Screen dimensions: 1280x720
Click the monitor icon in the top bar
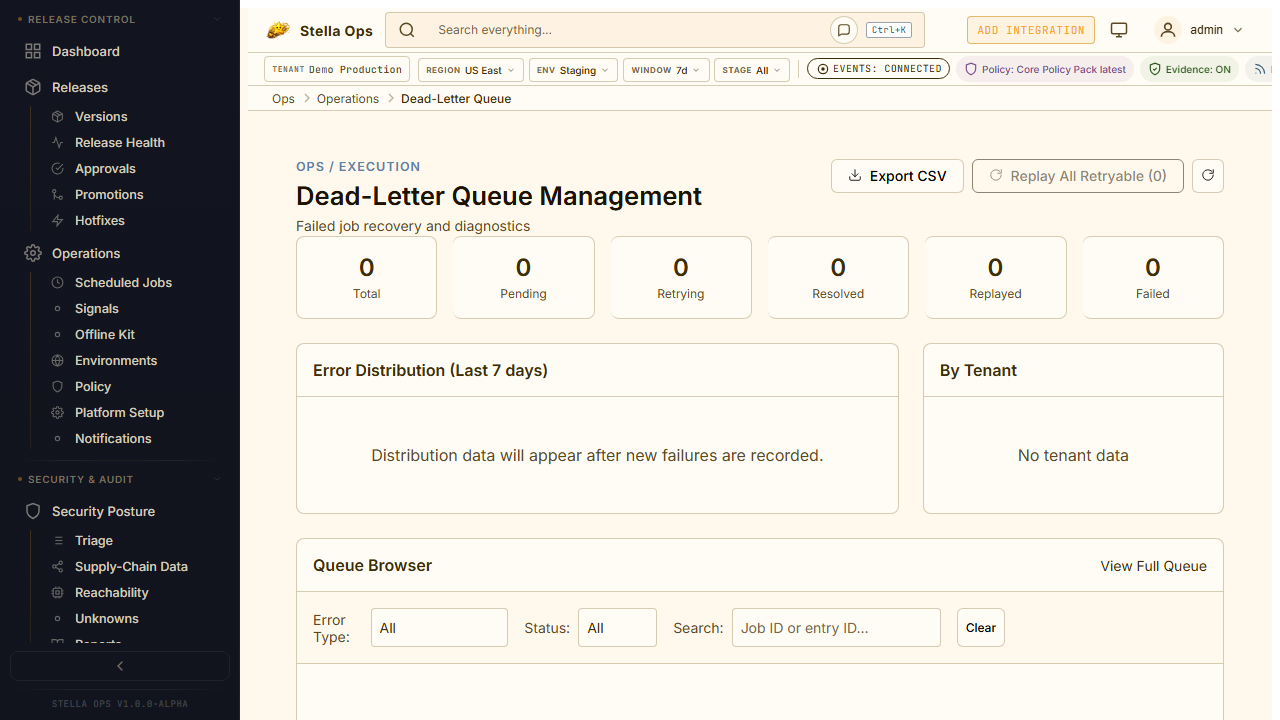pos(1119,30)
